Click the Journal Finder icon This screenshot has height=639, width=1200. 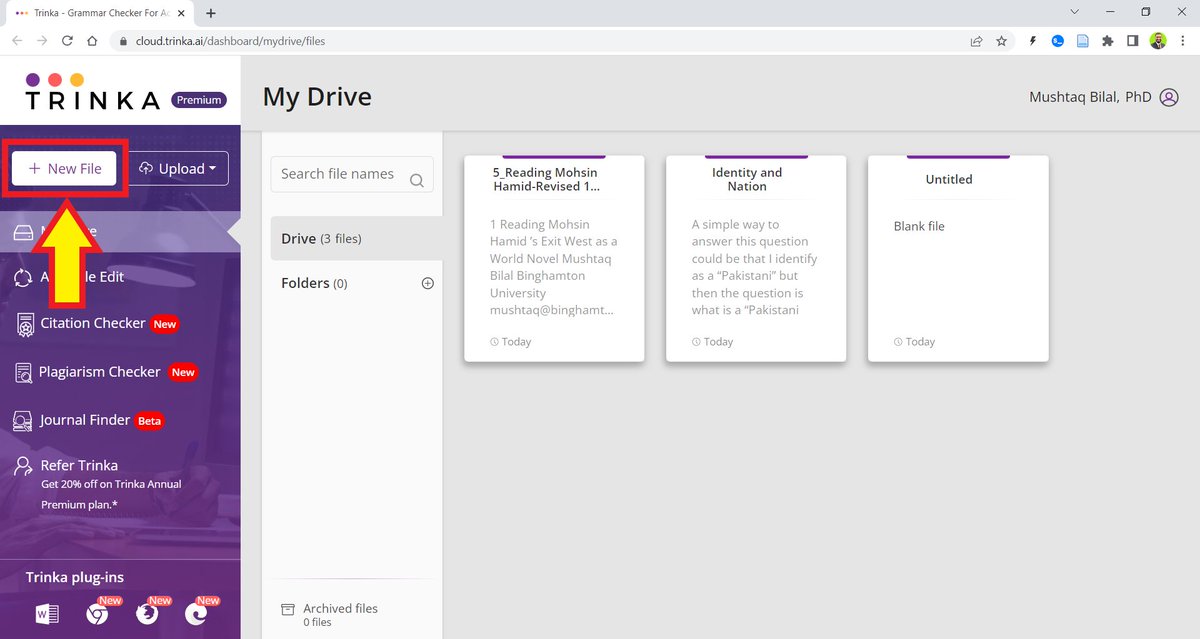click(23, 421)
